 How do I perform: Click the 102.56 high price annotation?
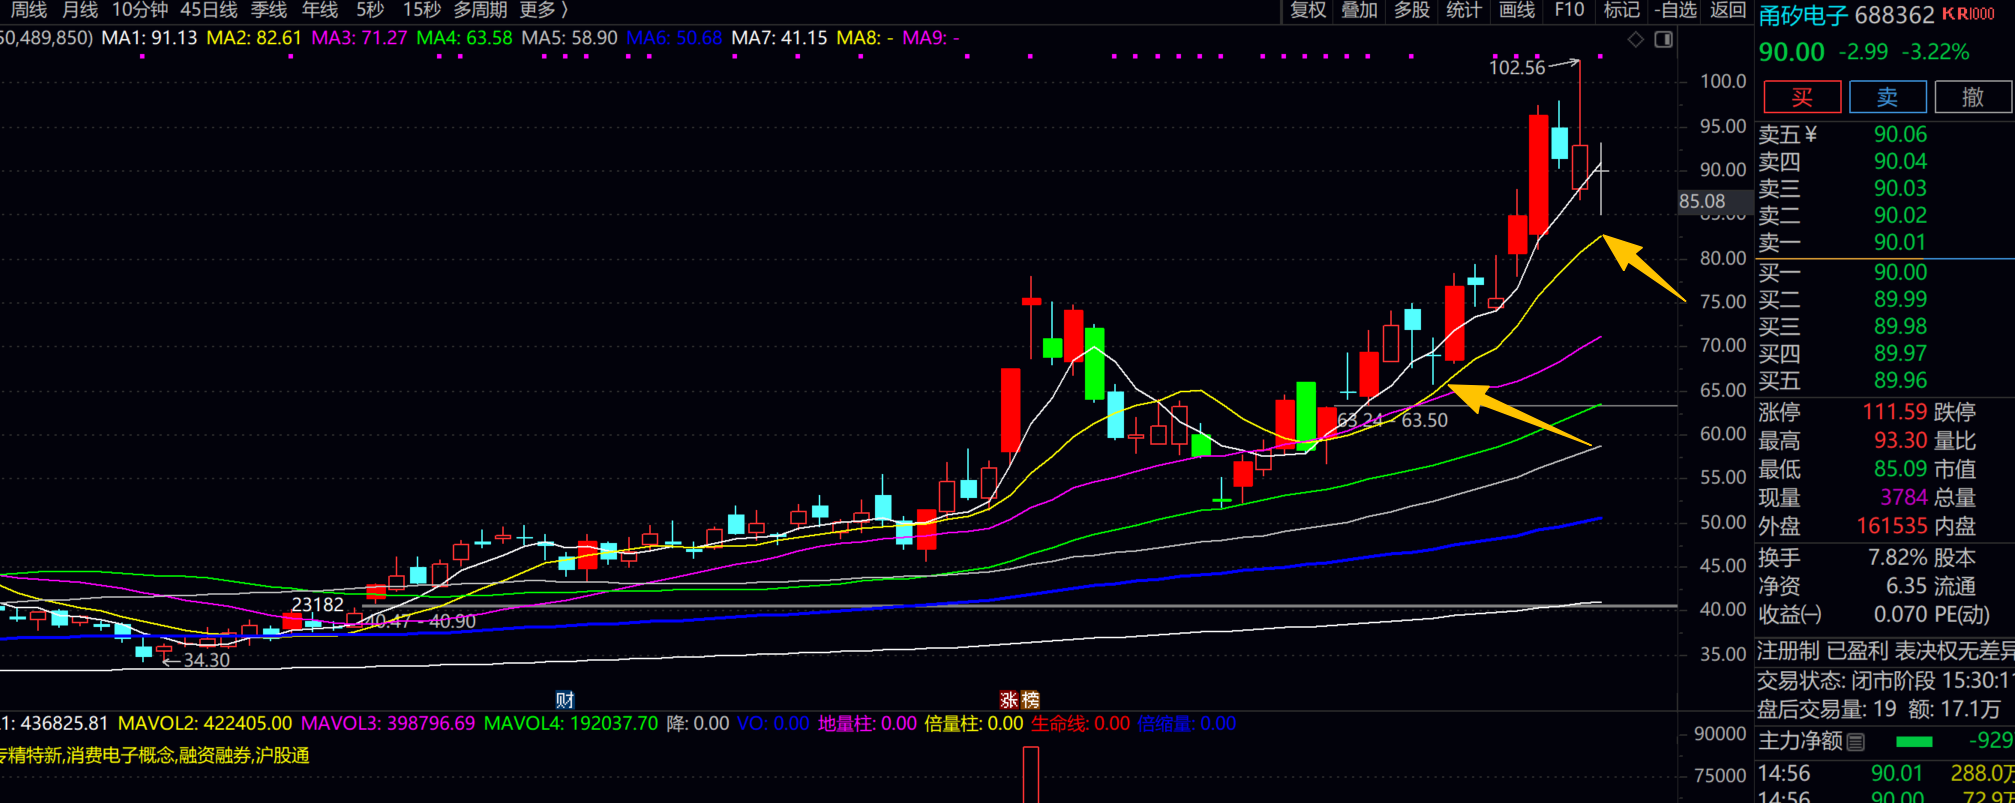pyautogui.click(x=1517, y=67)
